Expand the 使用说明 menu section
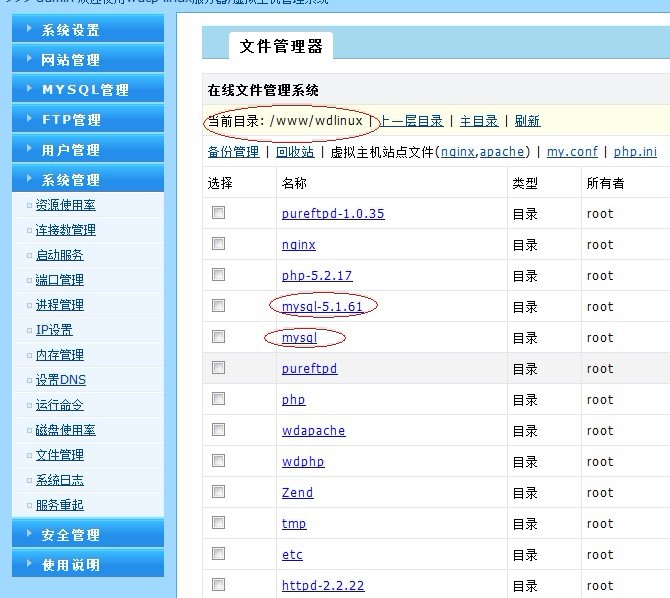The height and width of the screenshot is (598, 670). [88, 564]
